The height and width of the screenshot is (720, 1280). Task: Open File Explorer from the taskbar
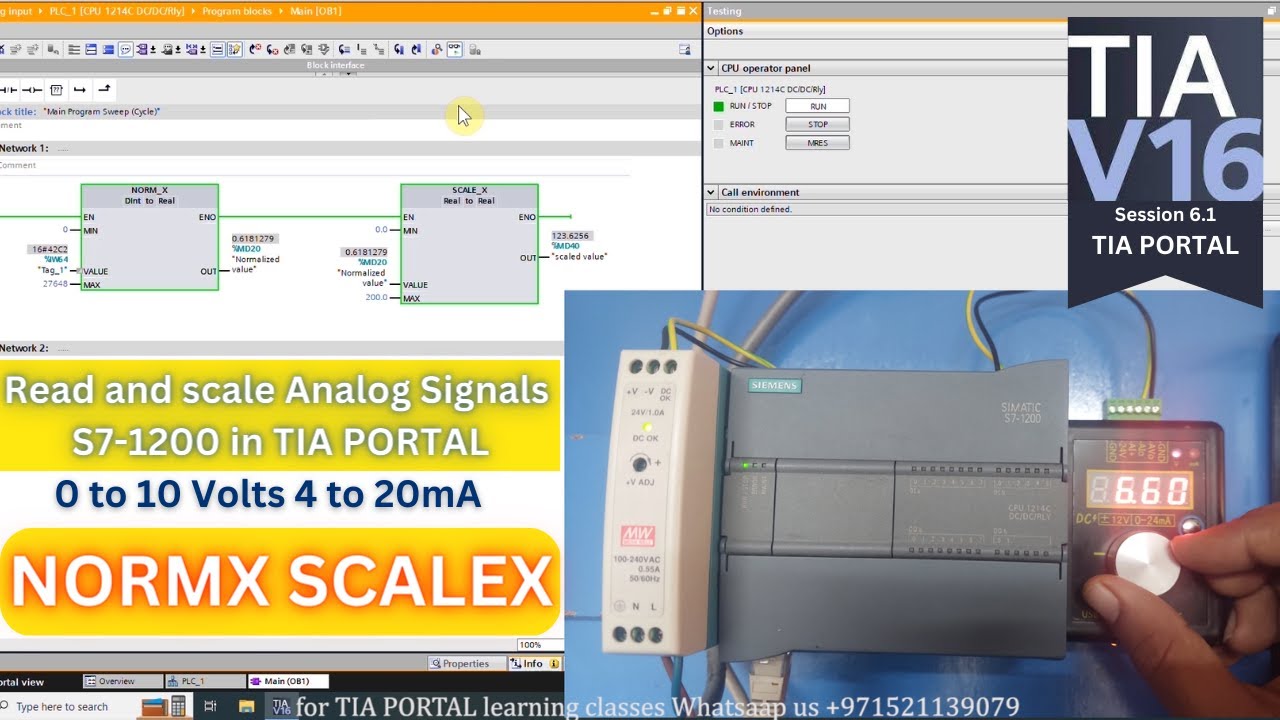(246, 706)
